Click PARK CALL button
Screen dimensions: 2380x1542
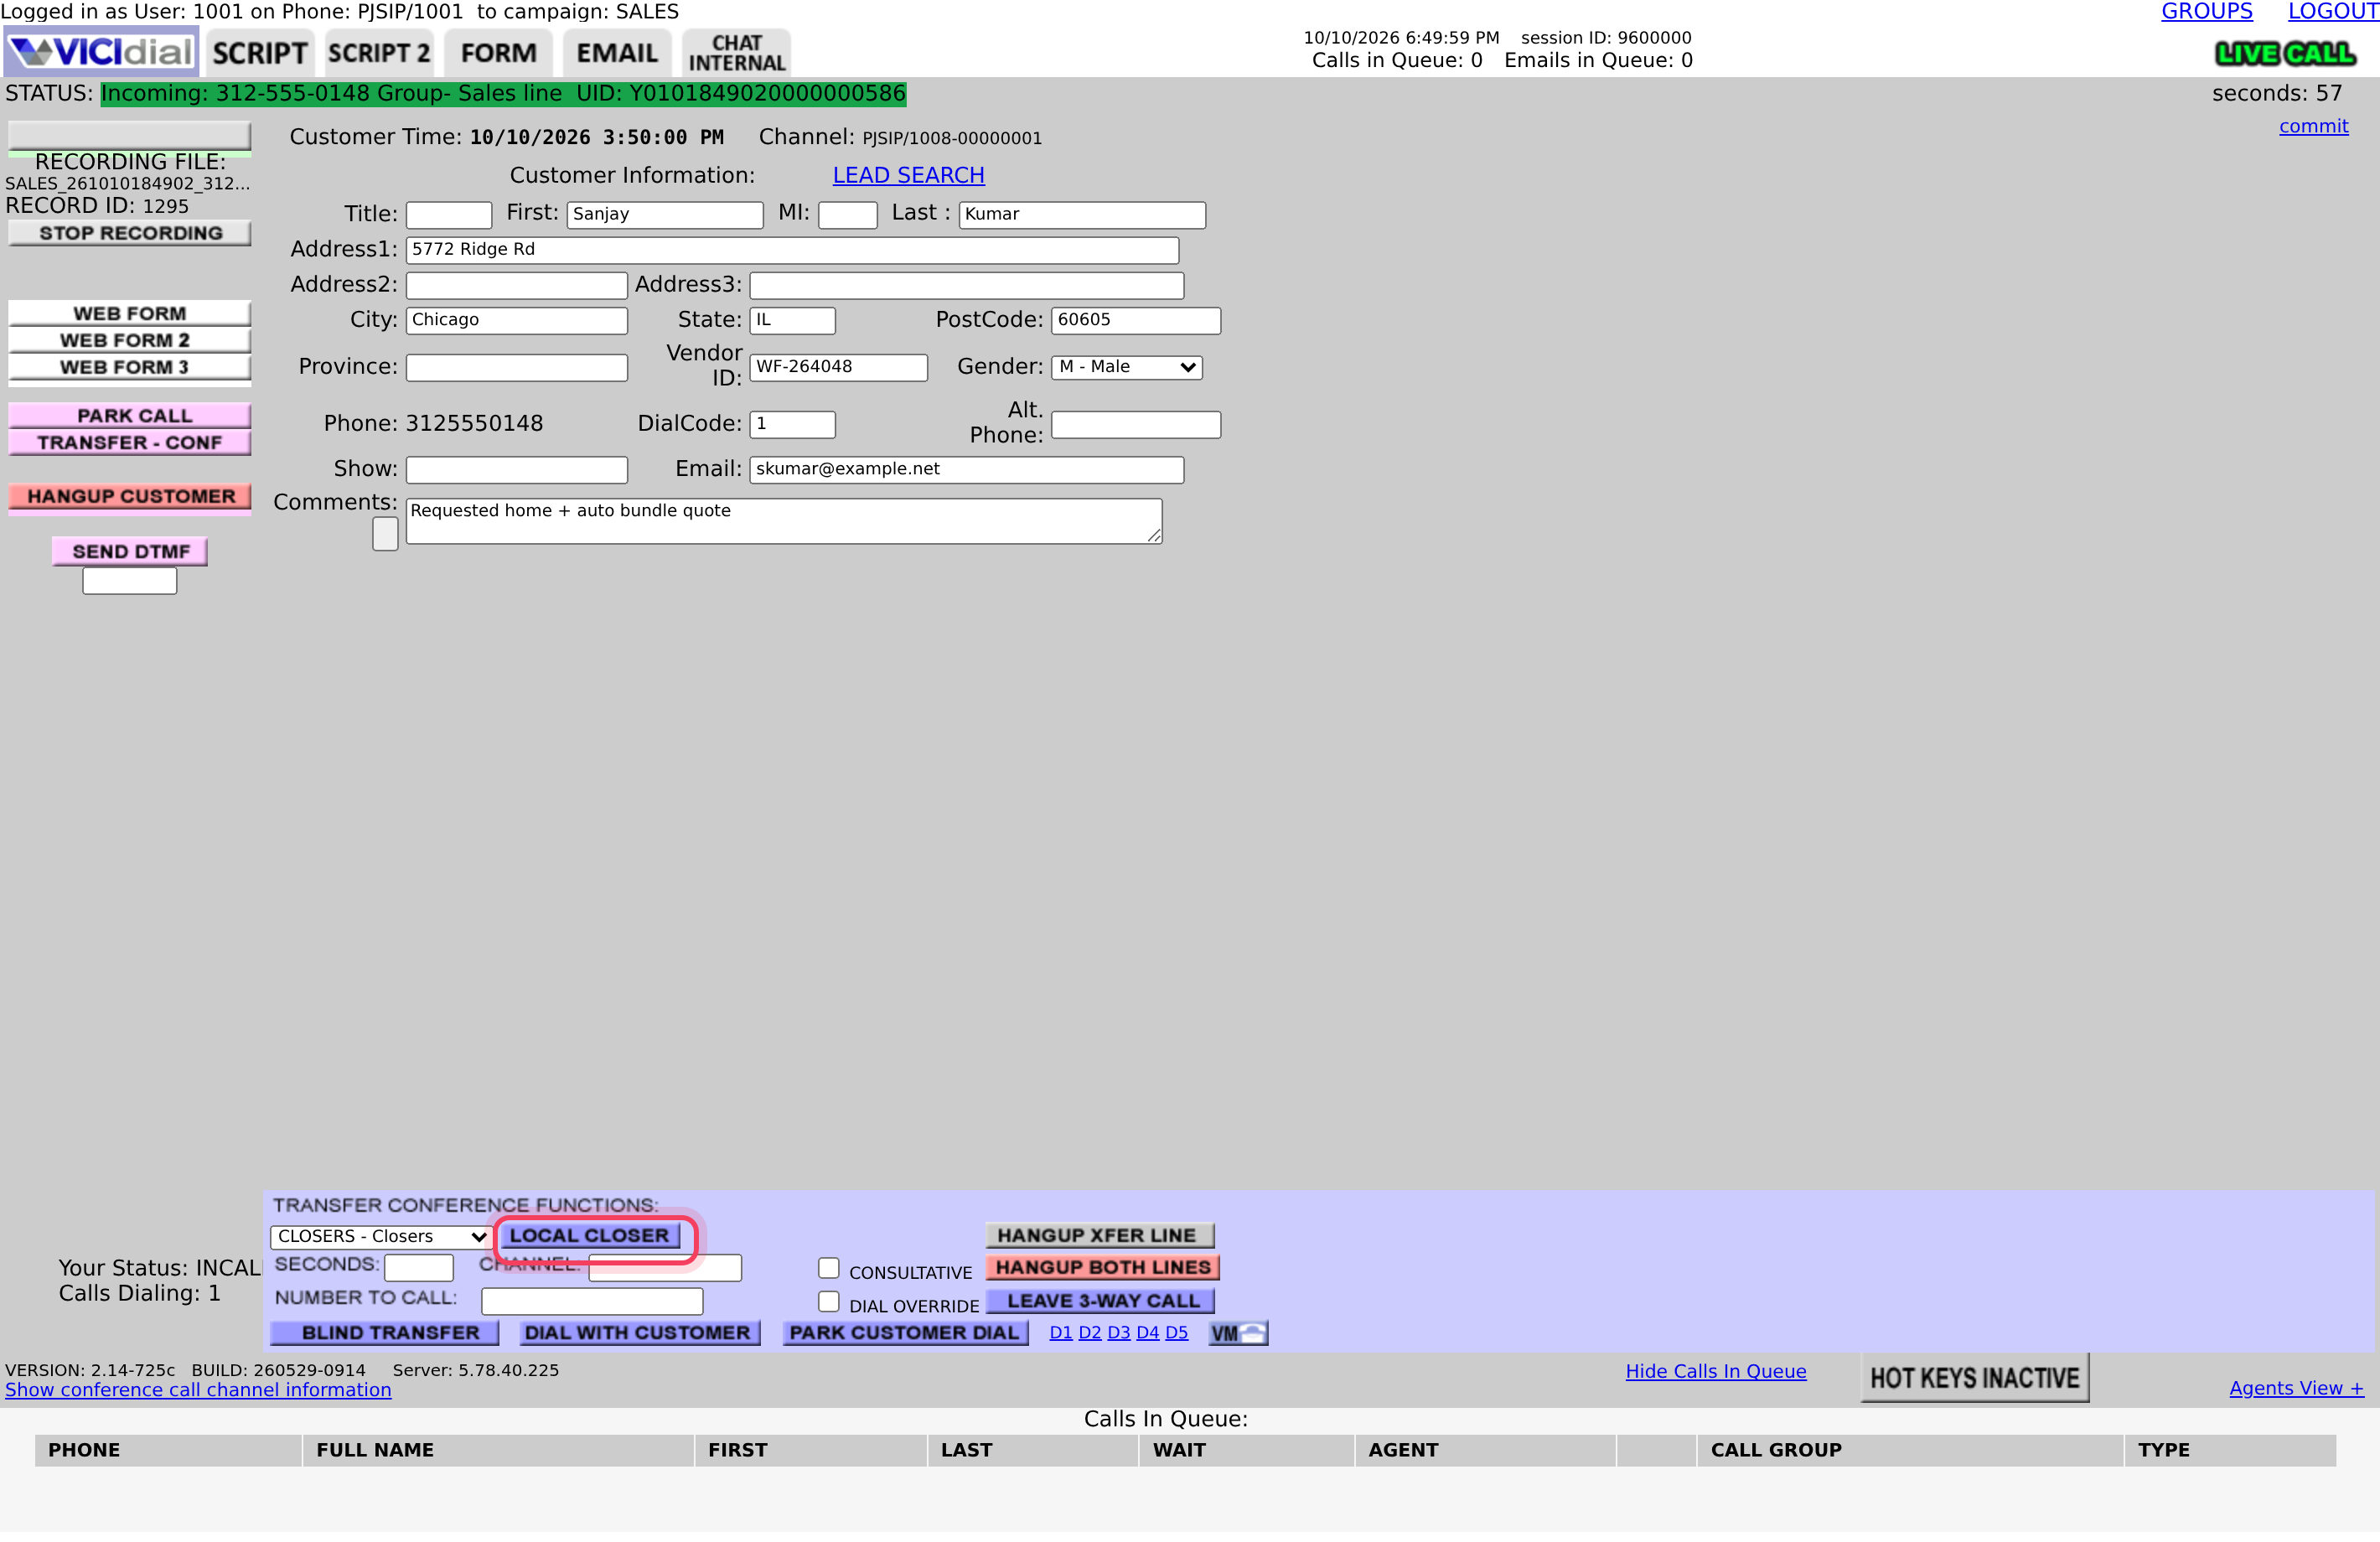pyautogui.click(x=130, y=416)
